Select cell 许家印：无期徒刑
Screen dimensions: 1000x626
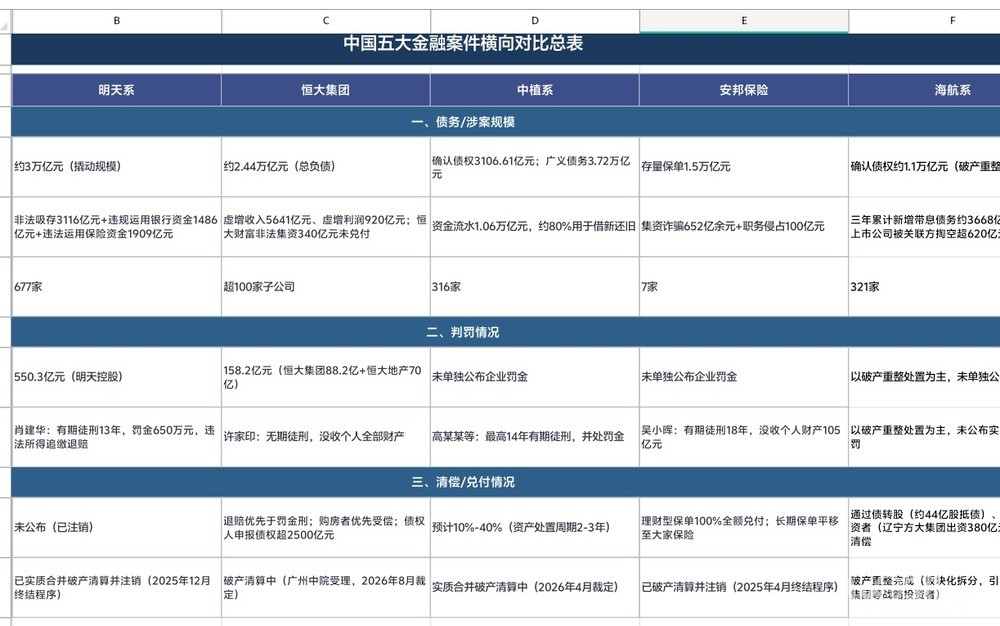pyautogui.click(x=326, y=437)
